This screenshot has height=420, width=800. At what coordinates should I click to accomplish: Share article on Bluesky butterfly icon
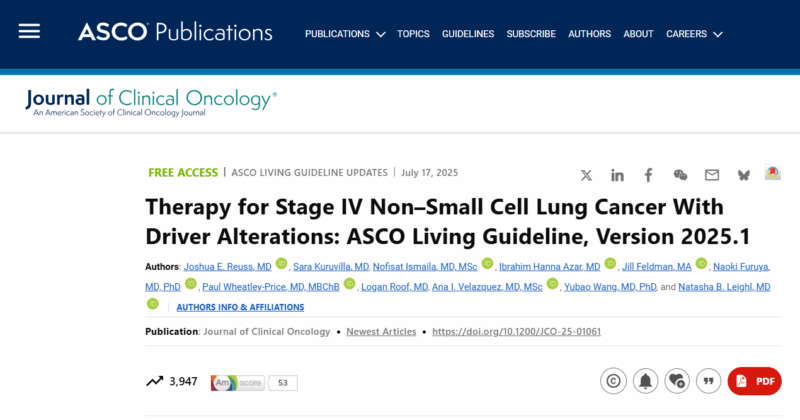point(744,176)
